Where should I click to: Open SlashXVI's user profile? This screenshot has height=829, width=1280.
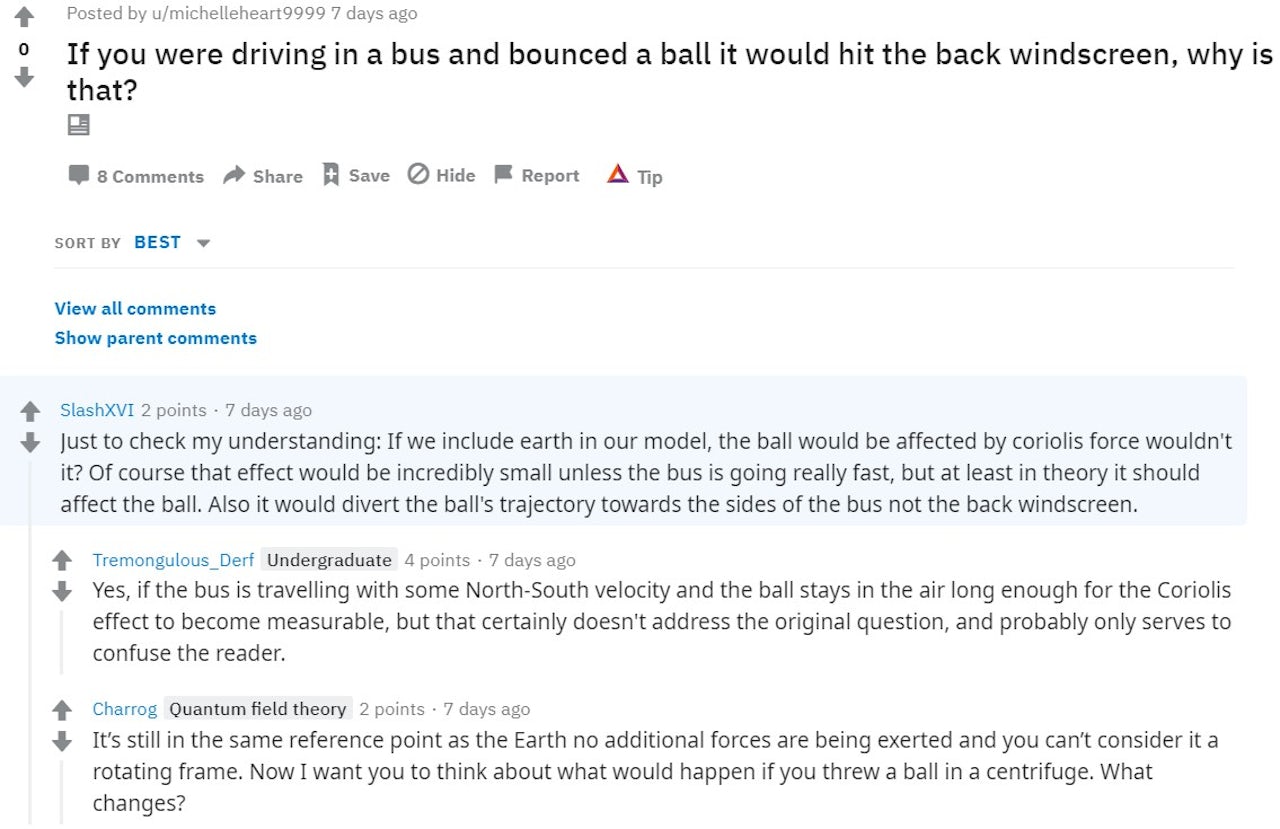(x=96, y=410)
